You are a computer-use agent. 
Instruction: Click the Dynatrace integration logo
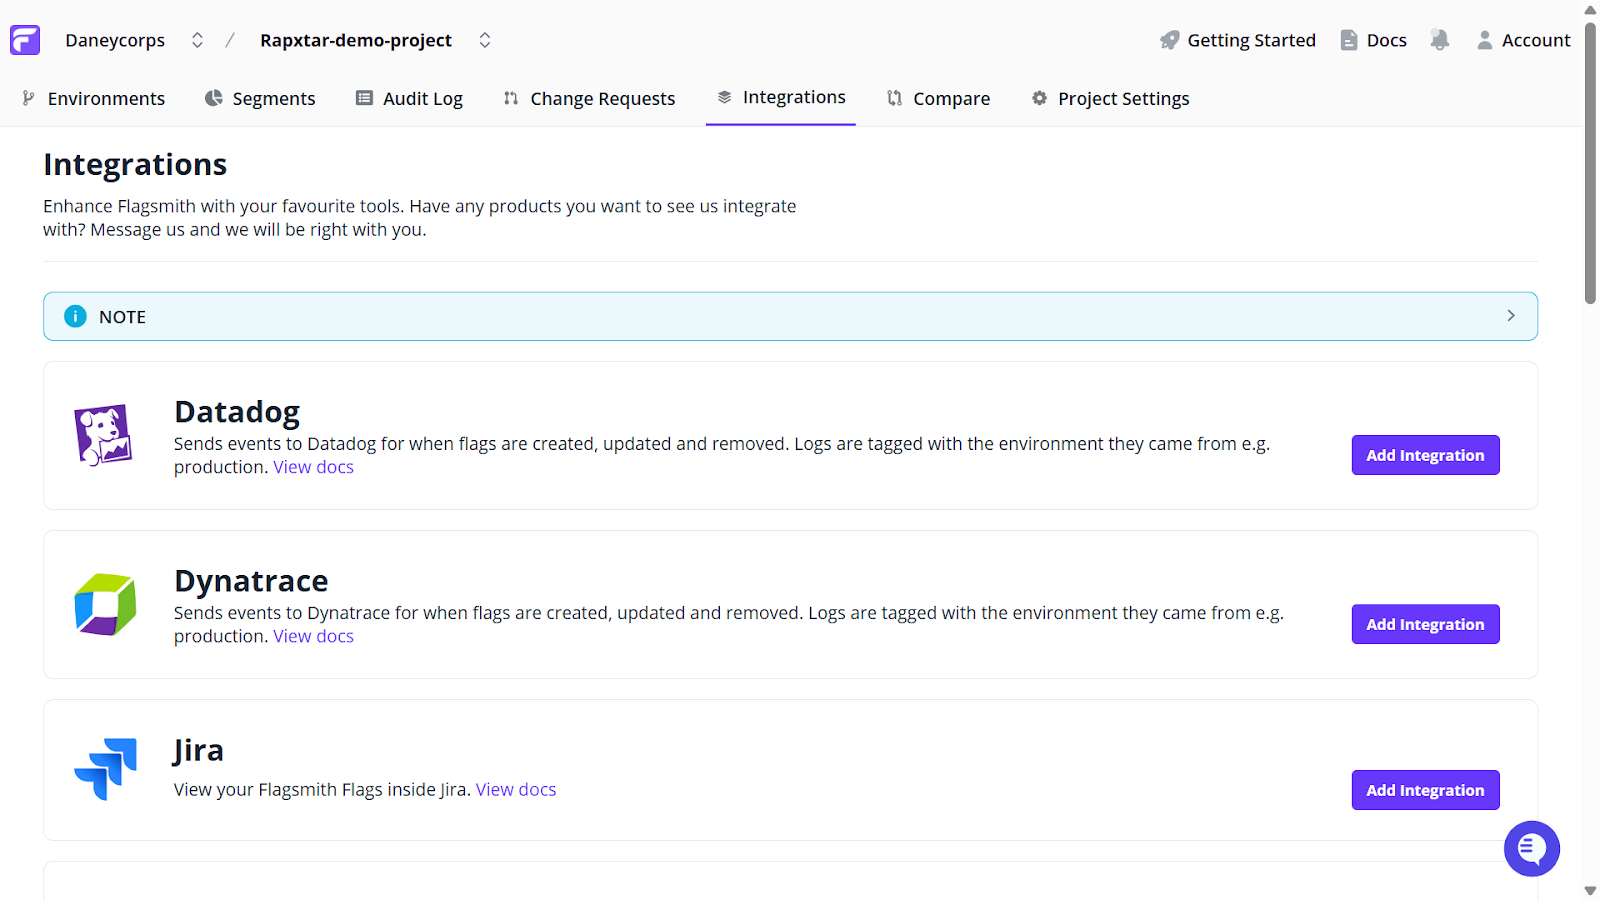click(x=104, y=604)
